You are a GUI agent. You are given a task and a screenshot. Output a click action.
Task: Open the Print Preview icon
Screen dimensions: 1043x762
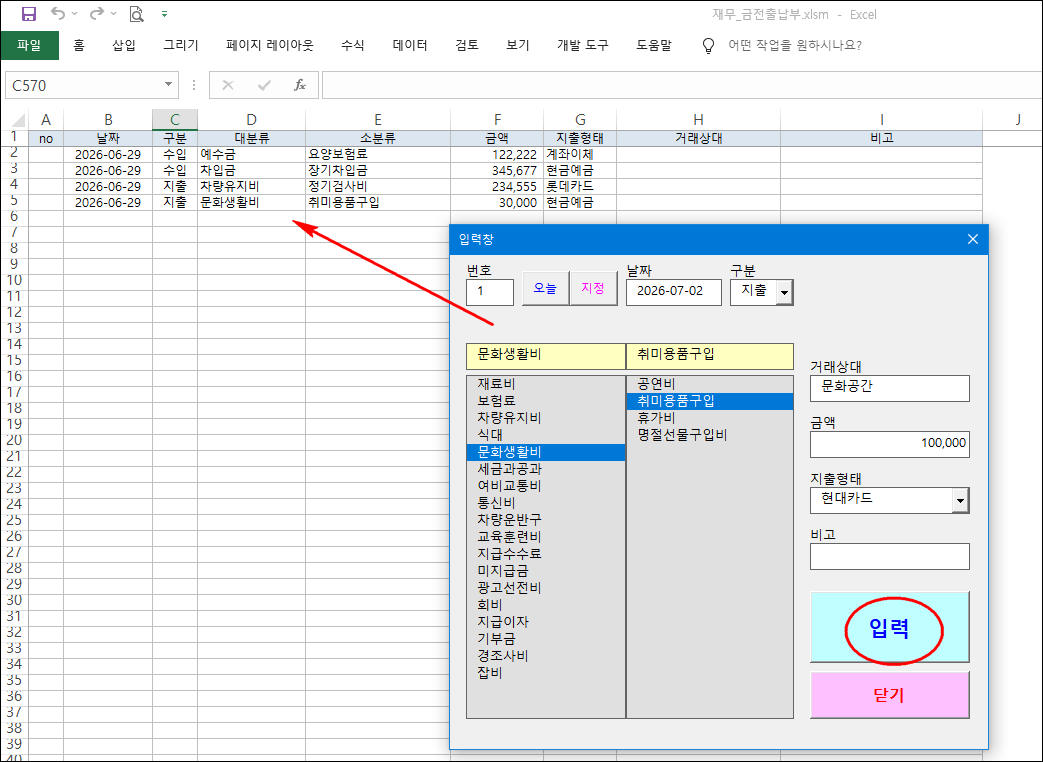[x=136, y=14]
